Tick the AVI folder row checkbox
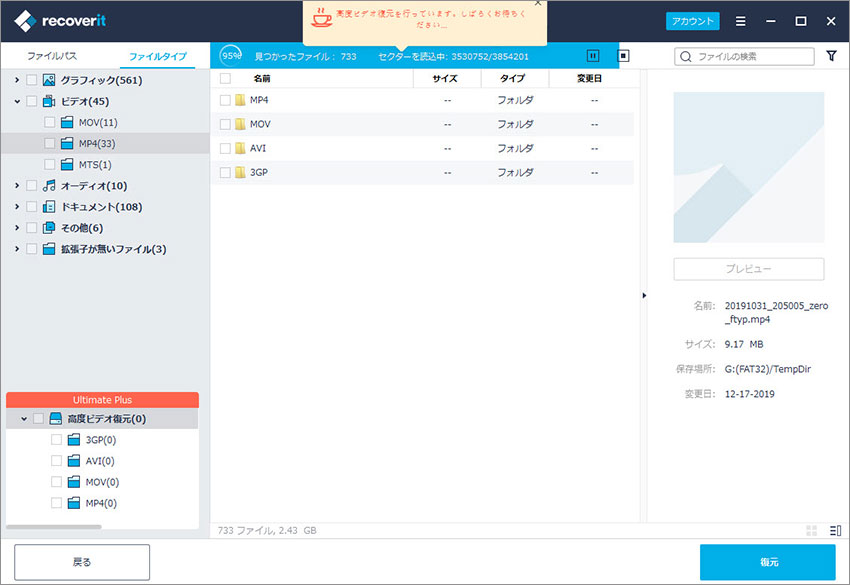850x585 pixels. [225, 149]
